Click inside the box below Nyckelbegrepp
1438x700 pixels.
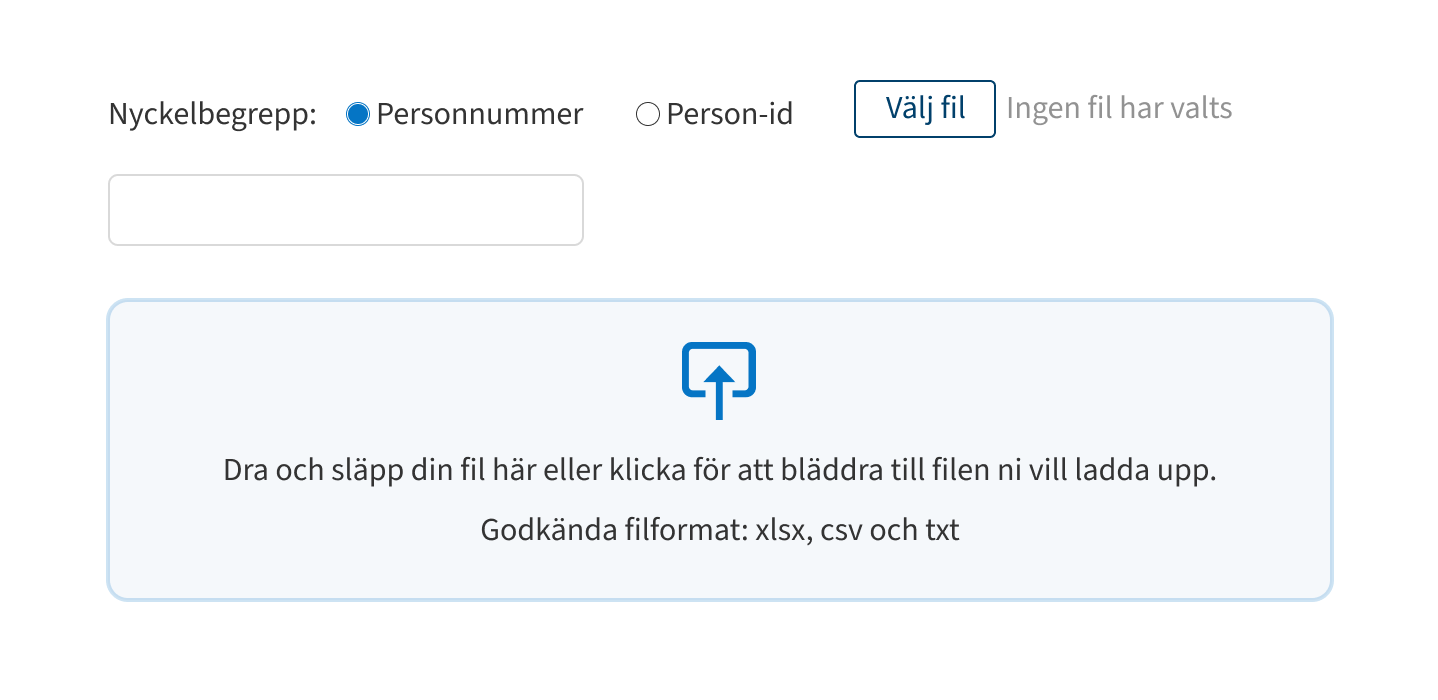[345, 210]
